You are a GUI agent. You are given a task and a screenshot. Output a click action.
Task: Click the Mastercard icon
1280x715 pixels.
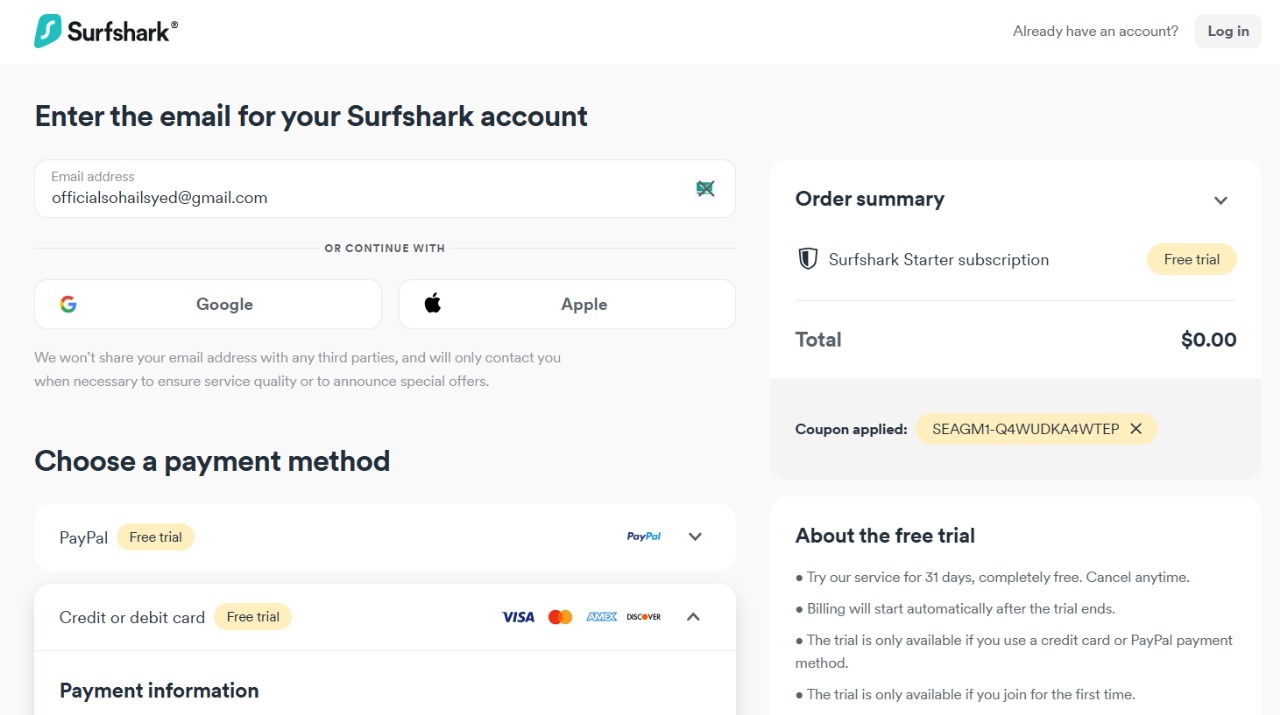tap(560, 616)
